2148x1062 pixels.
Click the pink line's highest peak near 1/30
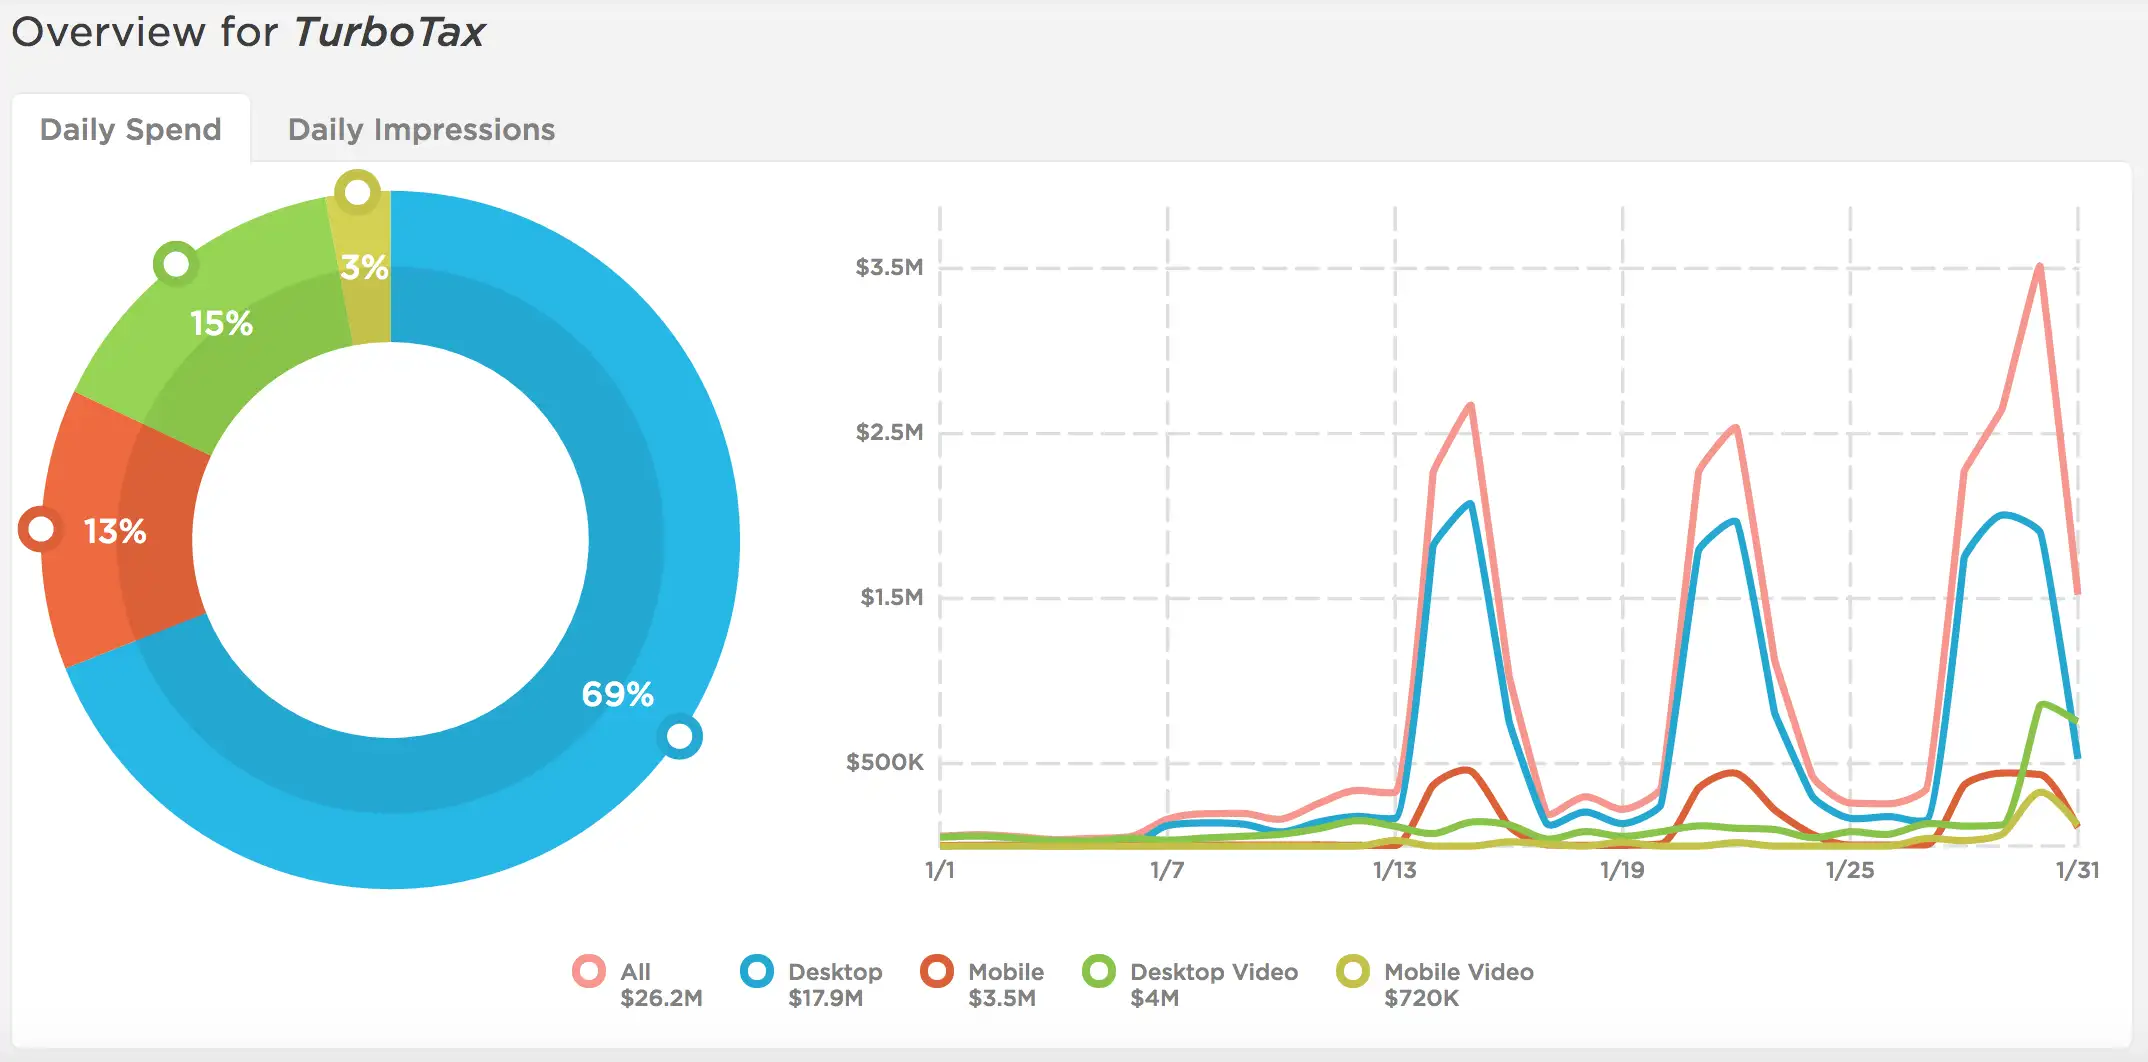click(2039, 266)
